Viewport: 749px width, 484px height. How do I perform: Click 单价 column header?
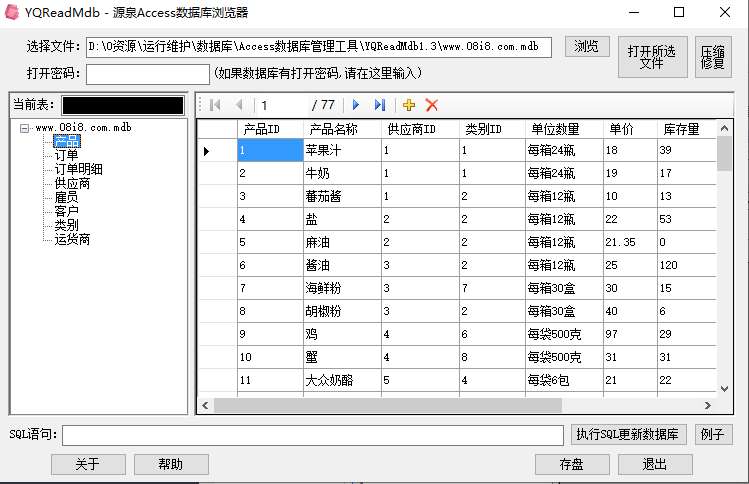(x=630, y=129)
